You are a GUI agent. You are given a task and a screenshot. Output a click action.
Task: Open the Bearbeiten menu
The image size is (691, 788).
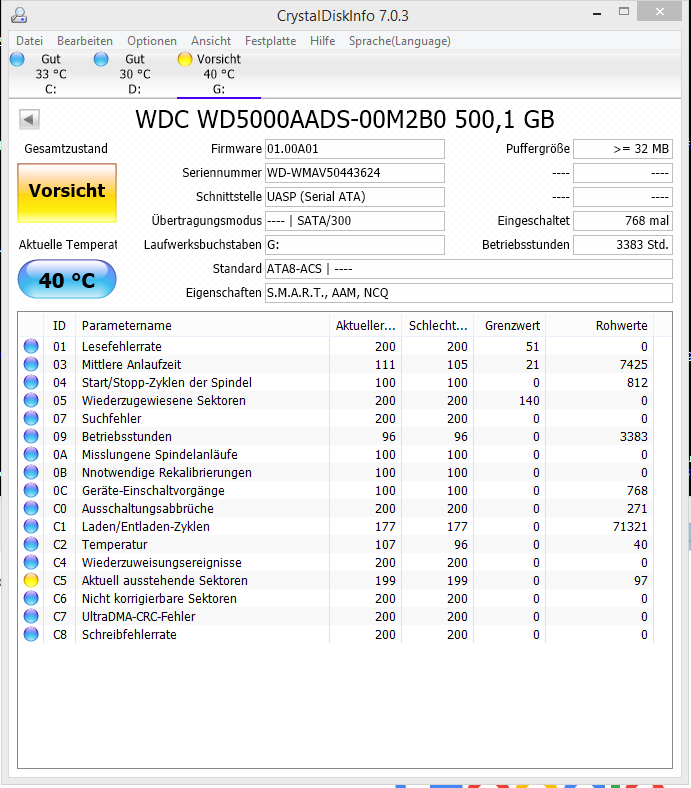tap(85, 41)
